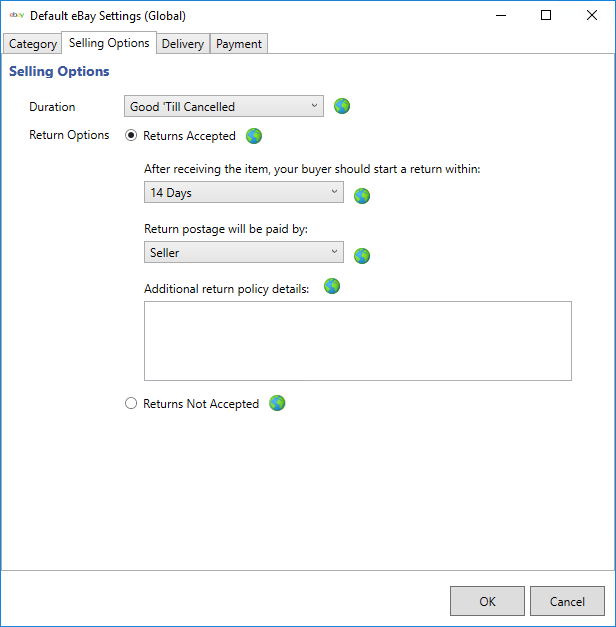Select the Returns Not Accepted option
The height and width of the screenshot is (627, 616).
[131, 404]
